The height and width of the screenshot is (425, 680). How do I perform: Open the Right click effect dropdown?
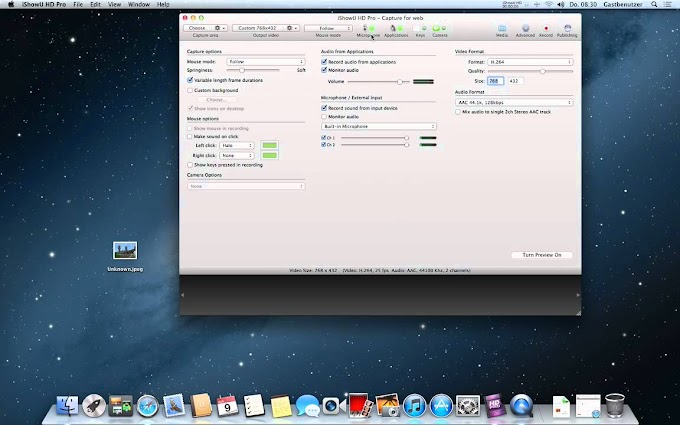(237, 155)
